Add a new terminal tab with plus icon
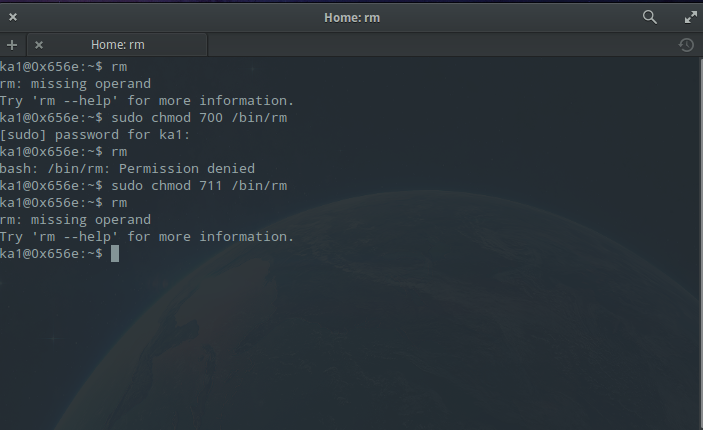The width and height of the screenshot is (703, 430). (x=12, y=45)
